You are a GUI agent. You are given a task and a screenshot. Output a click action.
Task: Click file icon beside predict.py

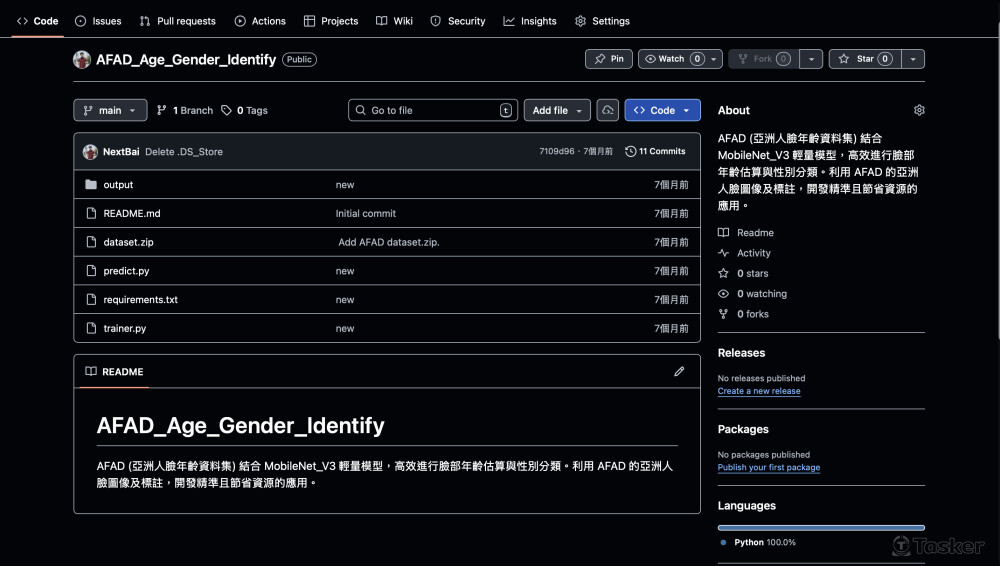(91, 271)
